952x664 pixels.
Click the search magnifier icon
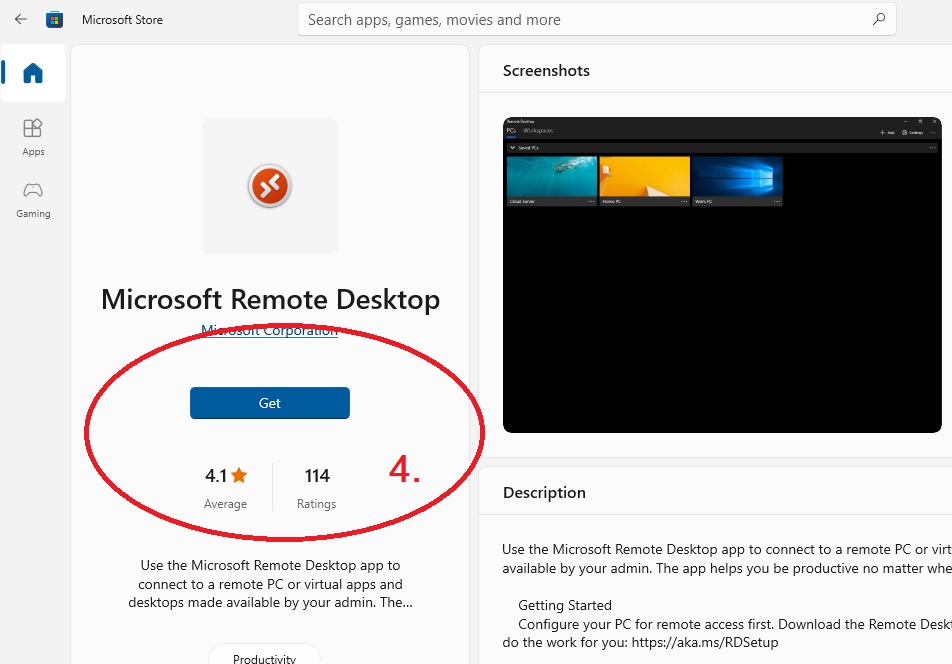click(x=878, y=19)
